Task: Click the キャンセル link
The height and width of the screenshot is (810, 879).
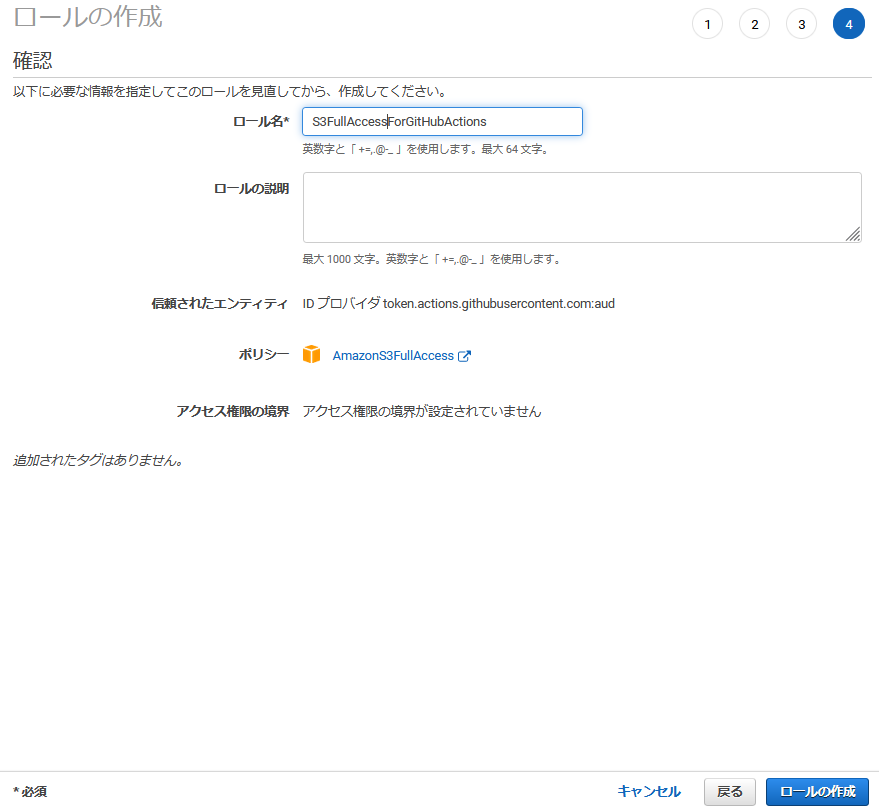Action: pyautogui.click(x=649, y=792)
